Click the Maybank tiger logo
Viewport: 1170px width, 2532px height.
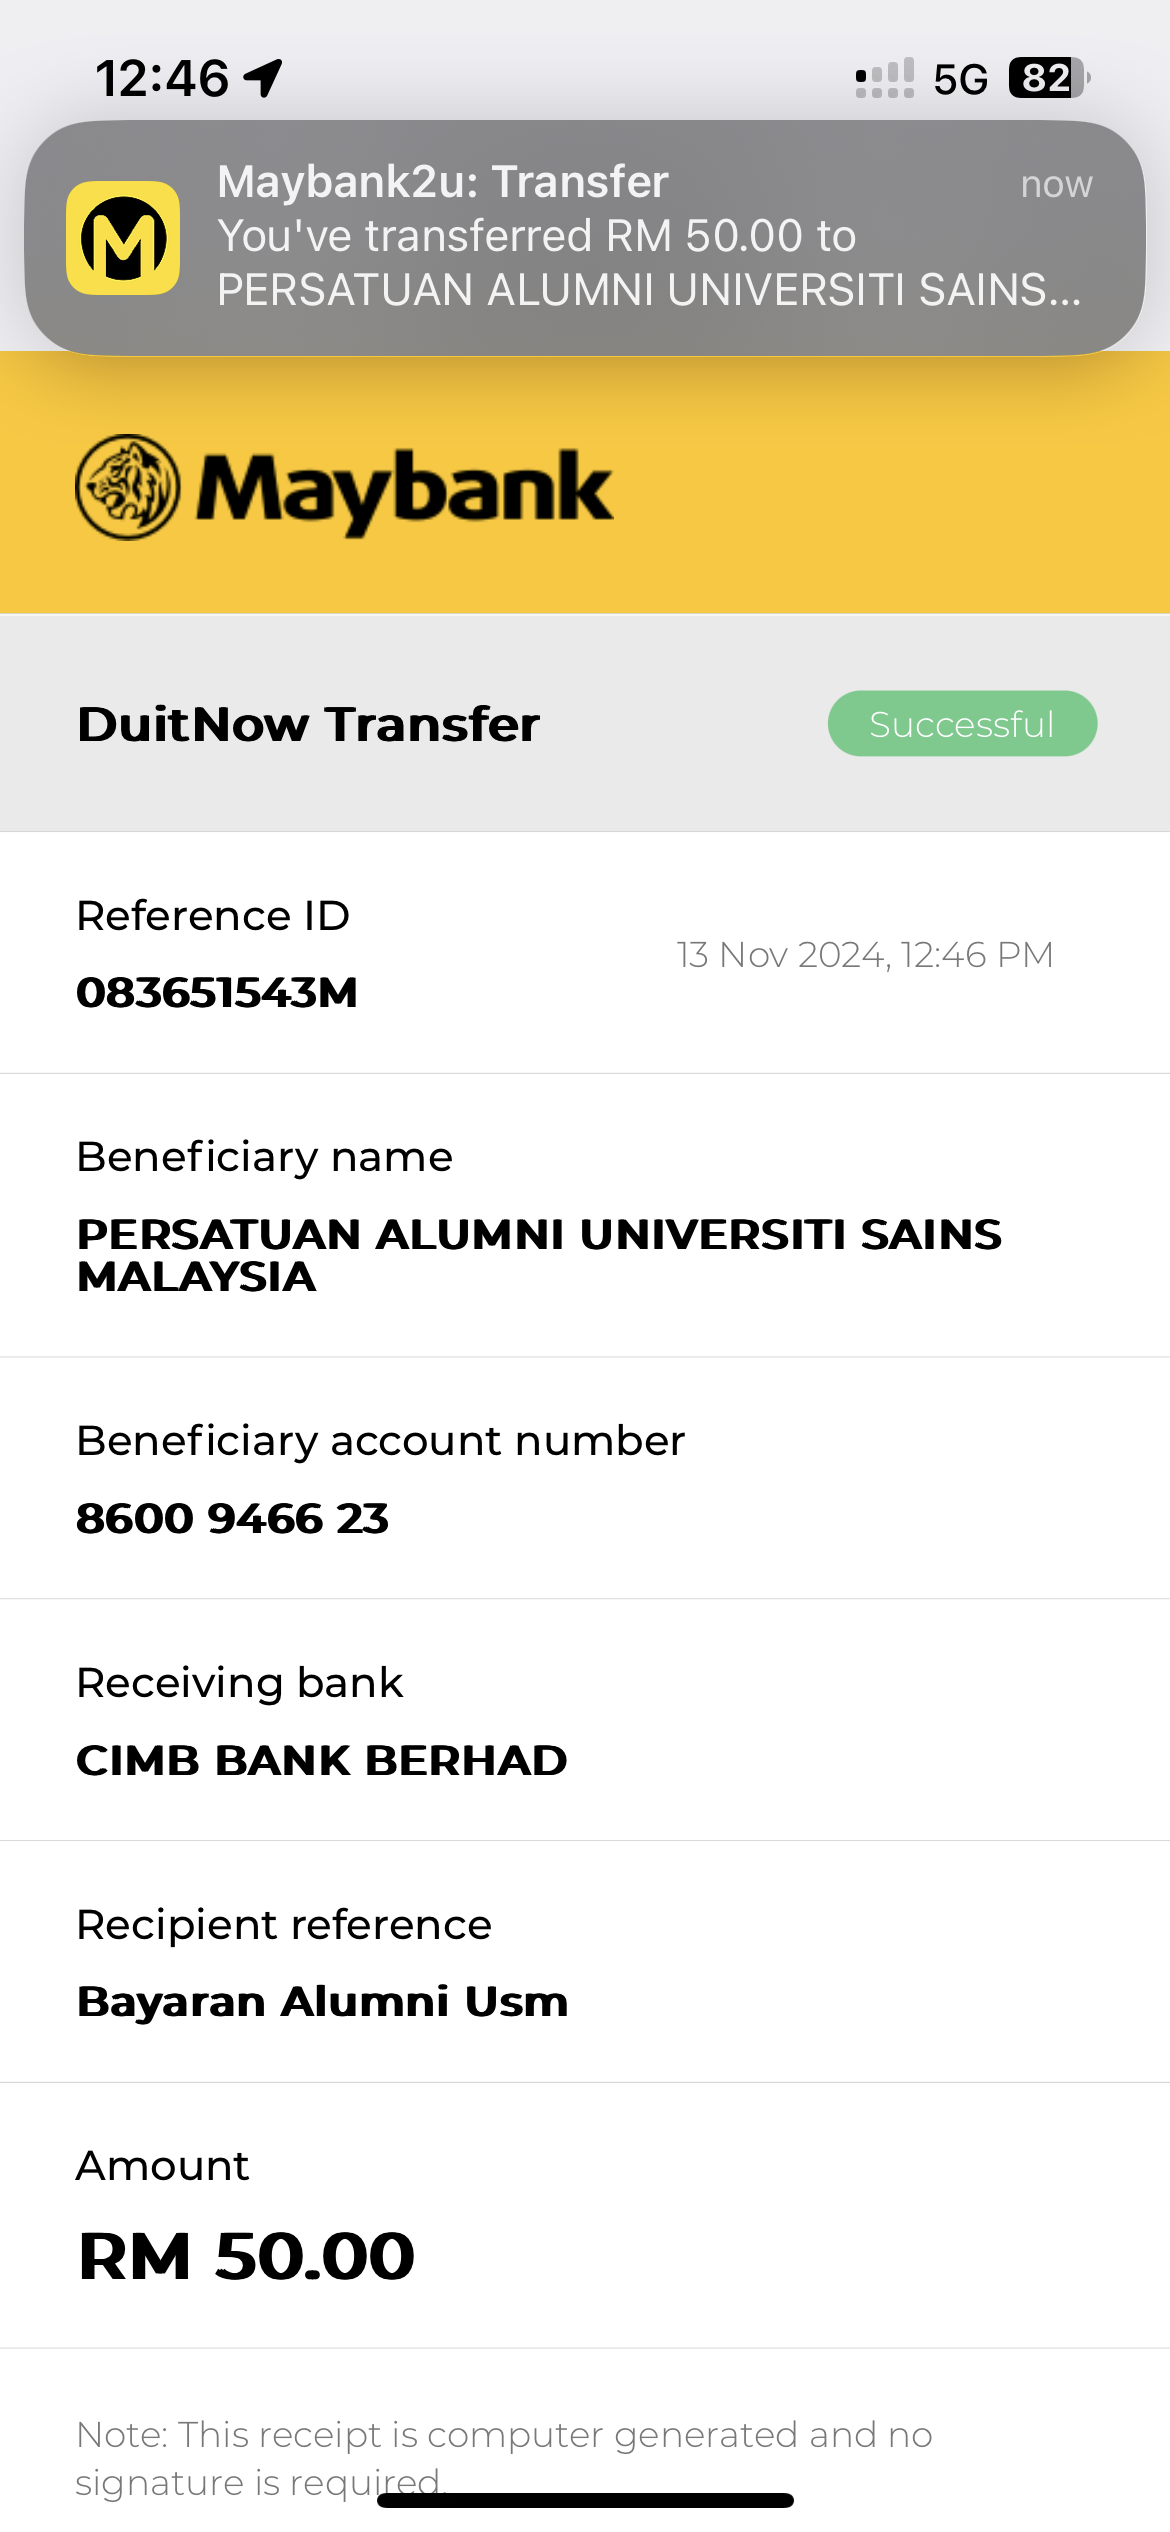pos(127,487)
